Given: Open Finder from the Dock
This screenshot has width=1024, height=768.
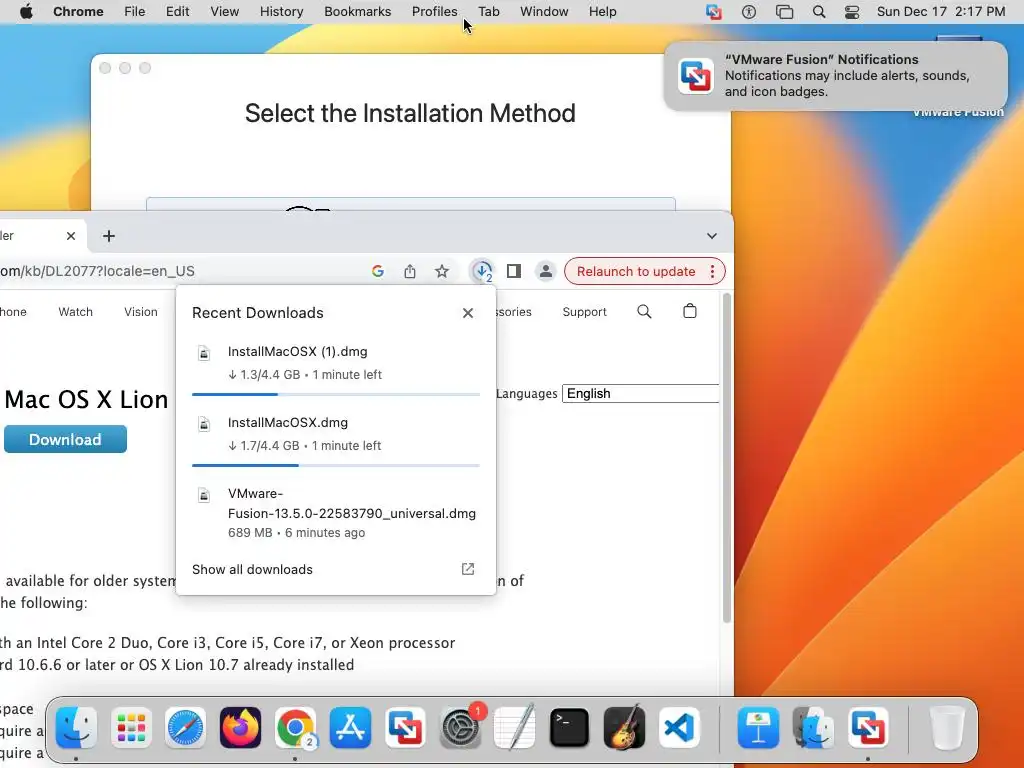Looking at the screenshot, I should pyautogui.click(x=76, y=728).
